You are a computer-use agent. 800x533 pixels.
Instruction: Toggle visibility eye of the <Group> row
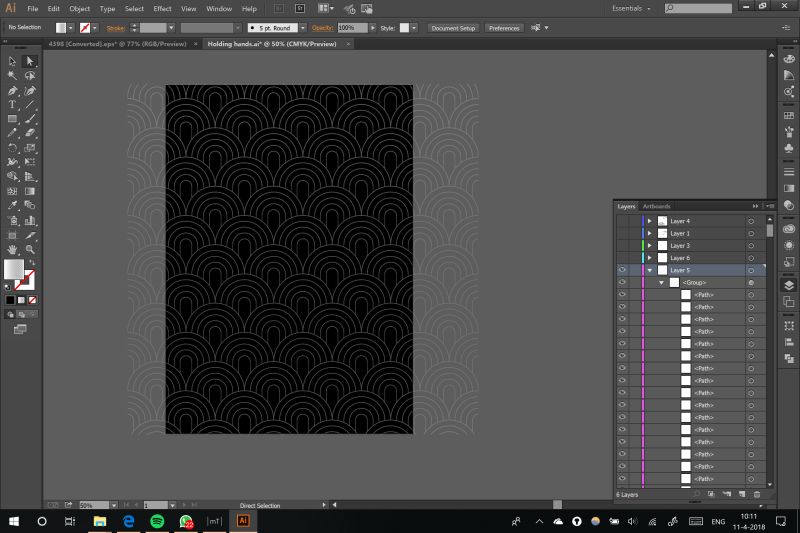pyautogui.click(x=622, y=282)
